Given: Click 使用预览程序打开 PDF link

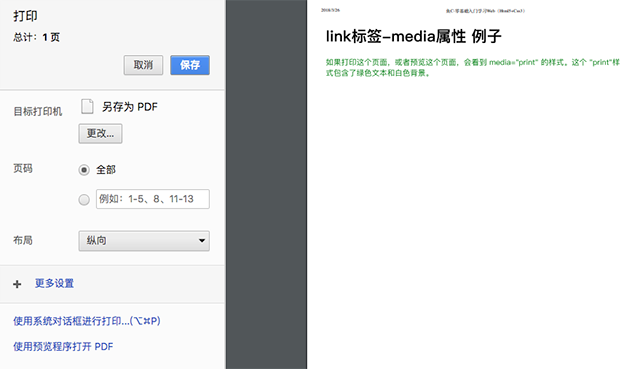Looking at the screenshot, I should point(63,347).
